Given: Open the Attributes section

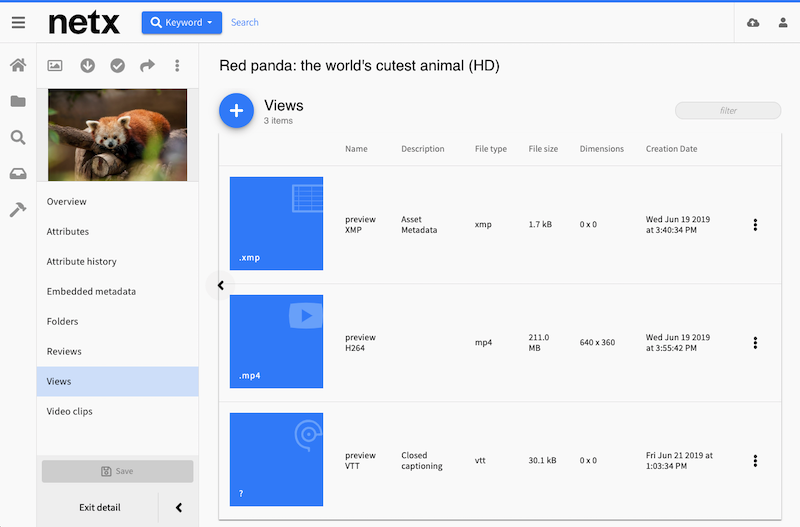Looking at the screenshot, I should pyautogui.click(x=117, y=232).
